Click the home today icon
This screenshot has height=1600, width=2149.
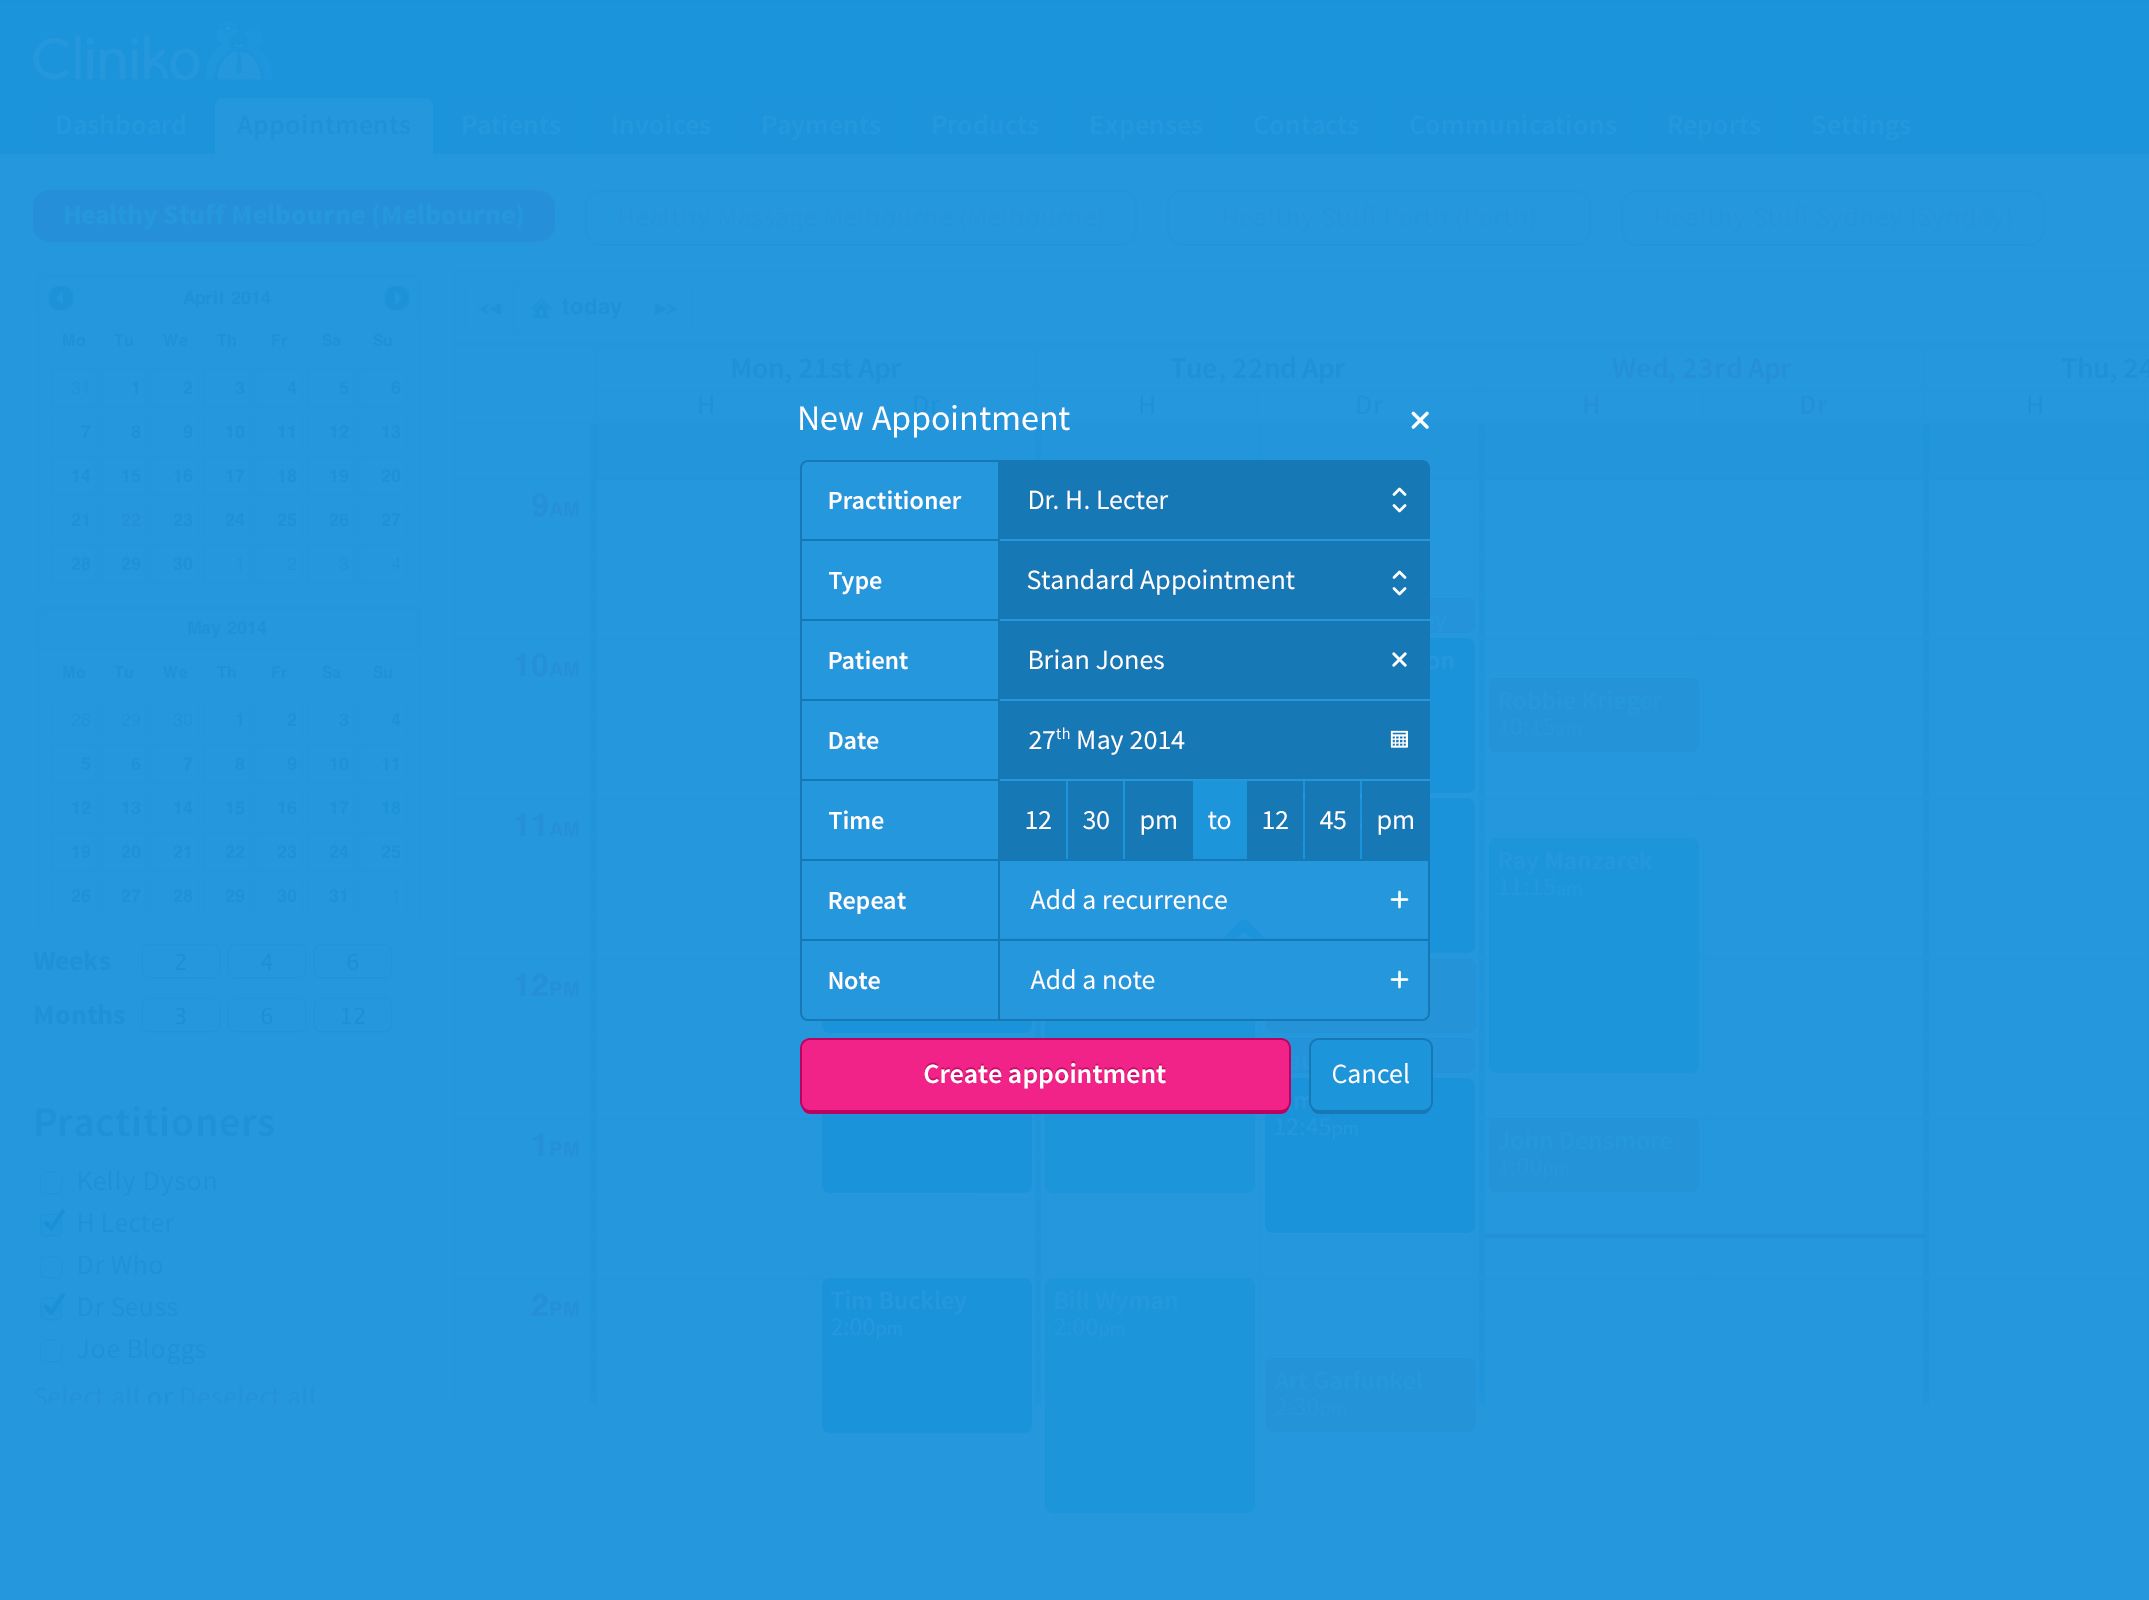pos(541,308)
